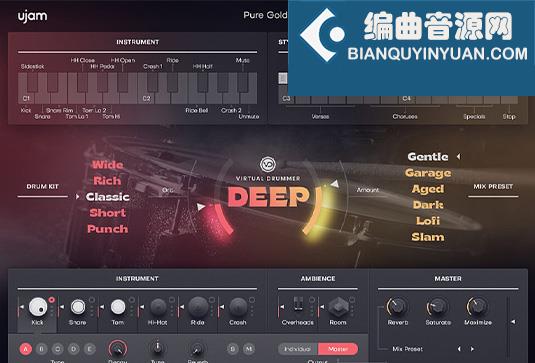The image size is (535, 363).
Task: Toggle the circle indicator beside Tom
Action: pyautogui.click(x=132, y=300)
